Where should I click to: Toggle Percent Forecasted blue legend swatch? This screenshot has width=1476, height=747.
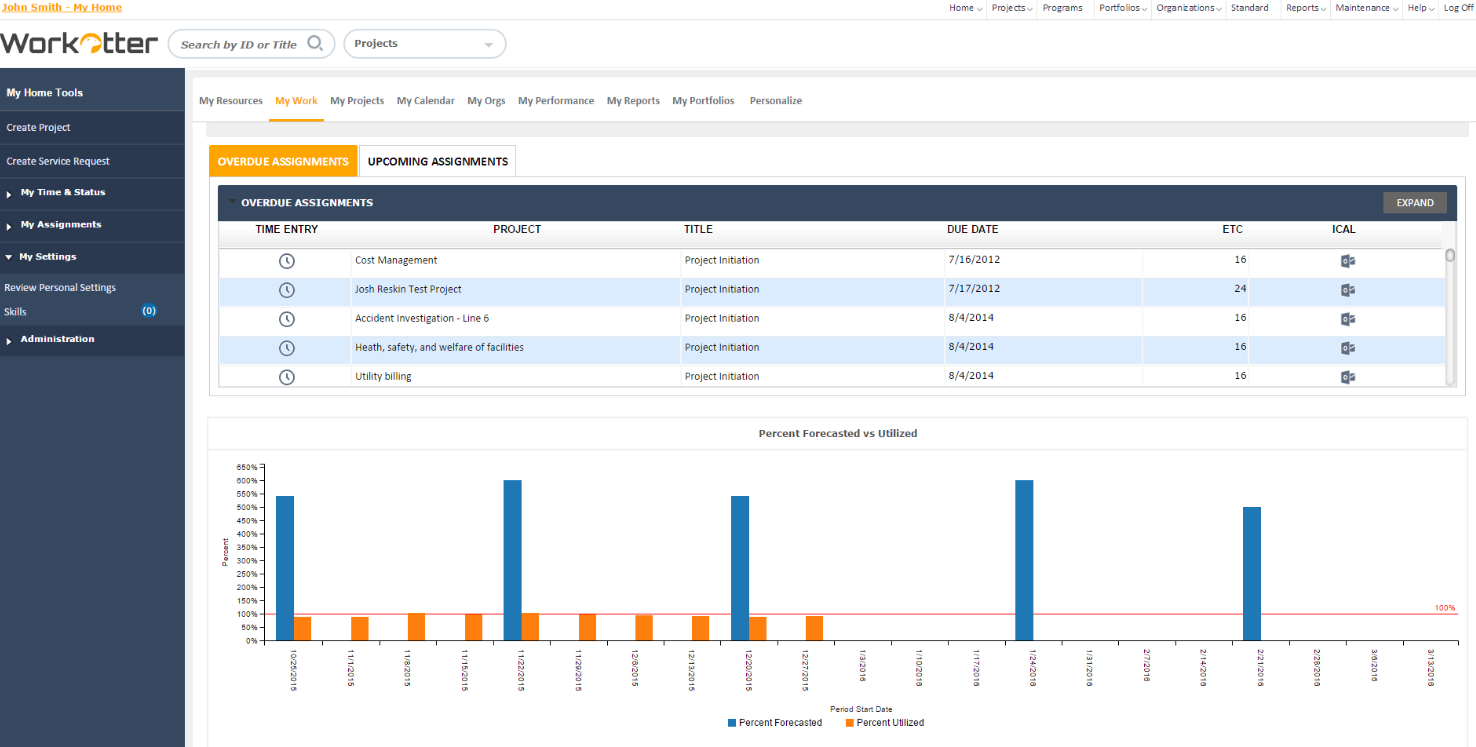coord(732,723)
